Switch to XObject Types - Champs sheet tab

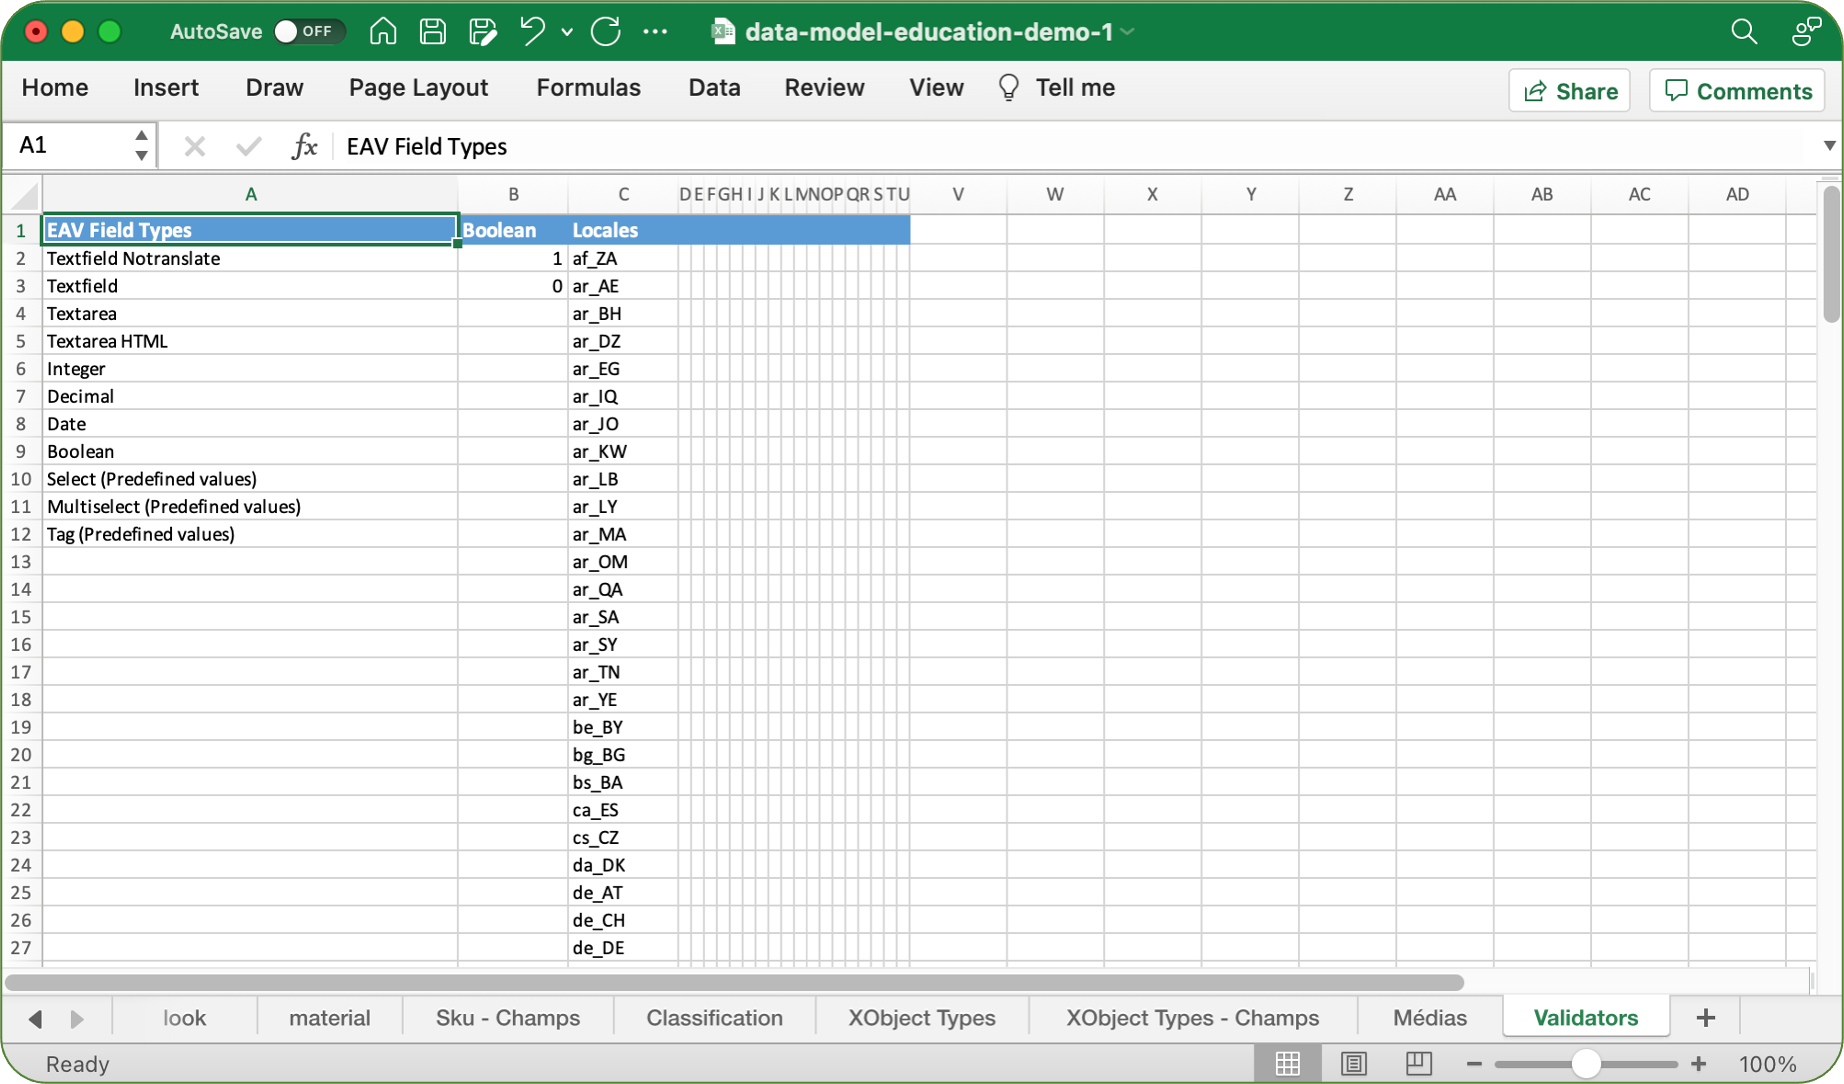(x=1192, y=1018)
